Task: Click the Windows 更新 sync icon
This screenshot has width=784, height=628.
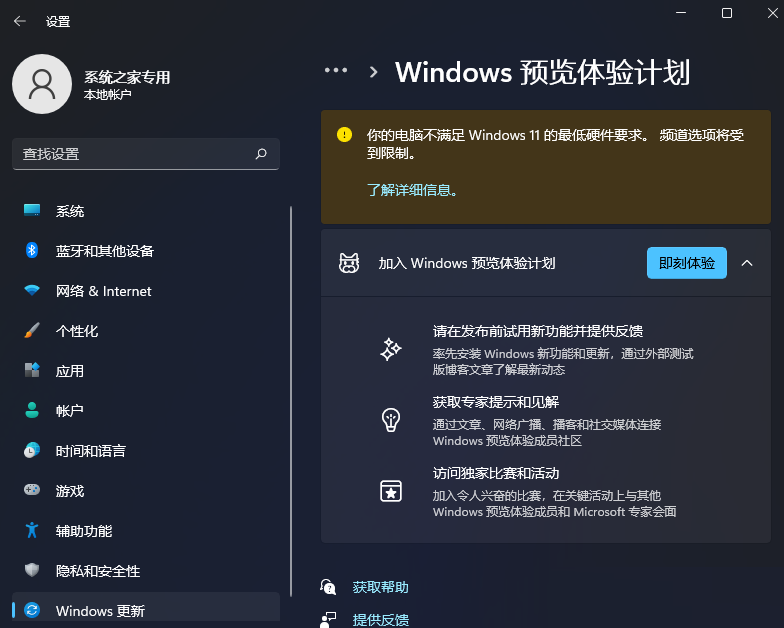Action: 32,610
